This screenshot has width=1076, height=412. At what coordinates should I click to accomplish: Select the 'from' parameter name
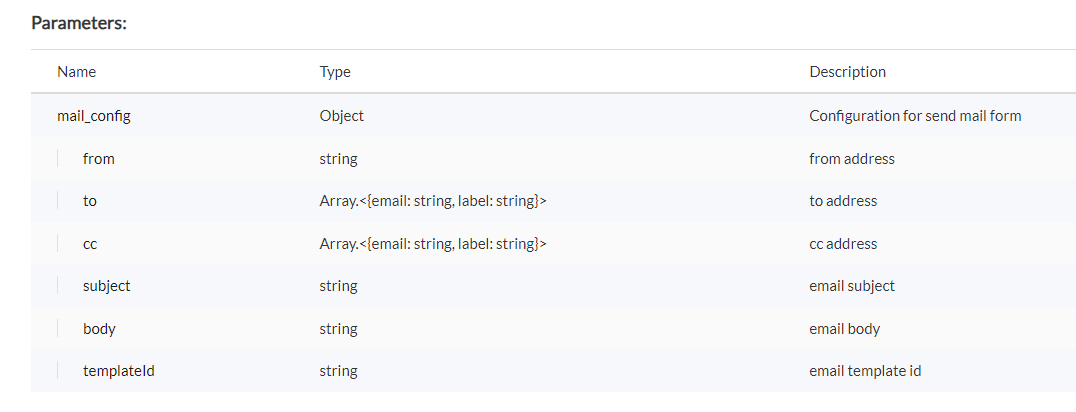(x=99, y=159)
